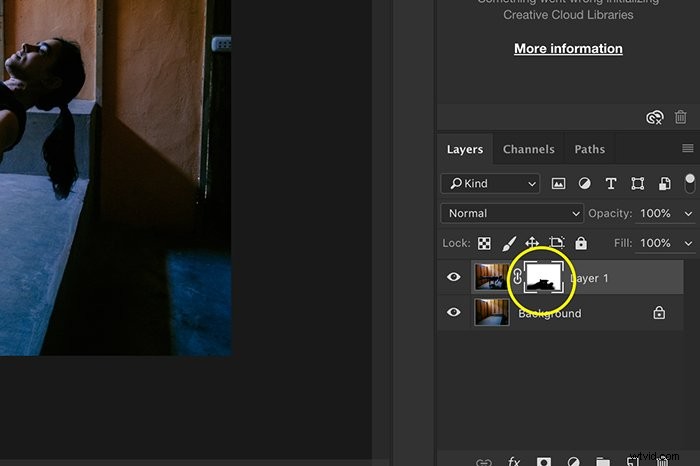The image size is (700, 466).
Task: Expand the Opacity slider dropdown arrow
Action: click(x=688, y=214)
